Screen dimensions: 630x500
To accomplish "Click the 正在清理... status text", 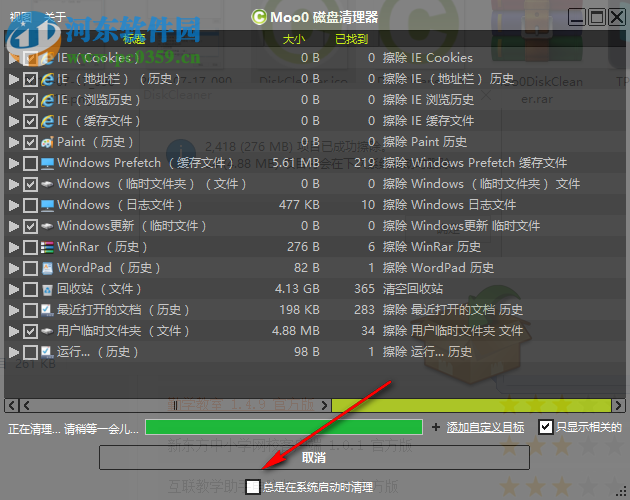I will point(74,429).
